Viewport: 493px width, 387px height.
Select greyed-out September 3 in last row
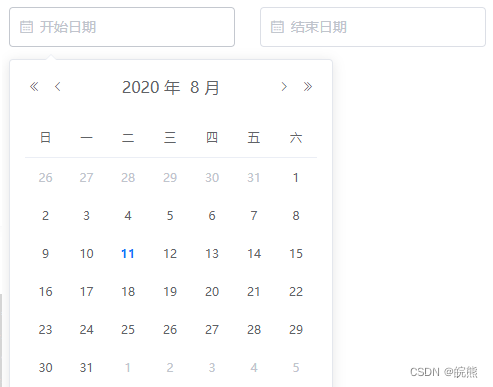(x=212, y=368)
